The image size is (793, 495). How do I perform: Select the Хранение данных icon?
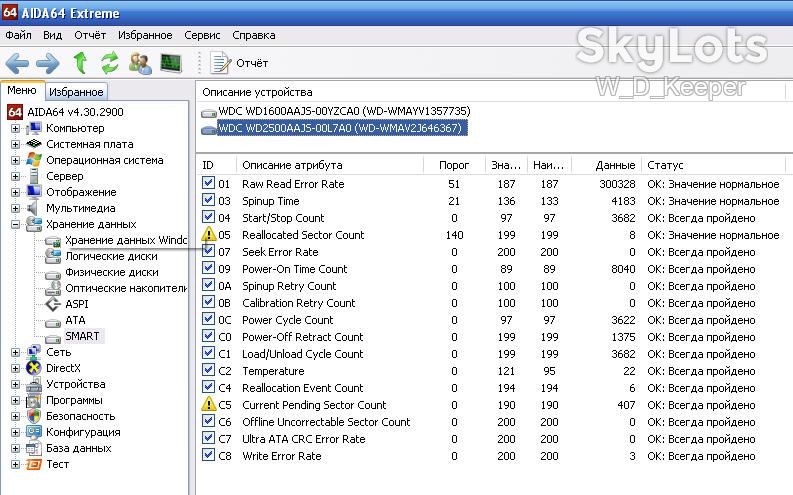[34, 224]
